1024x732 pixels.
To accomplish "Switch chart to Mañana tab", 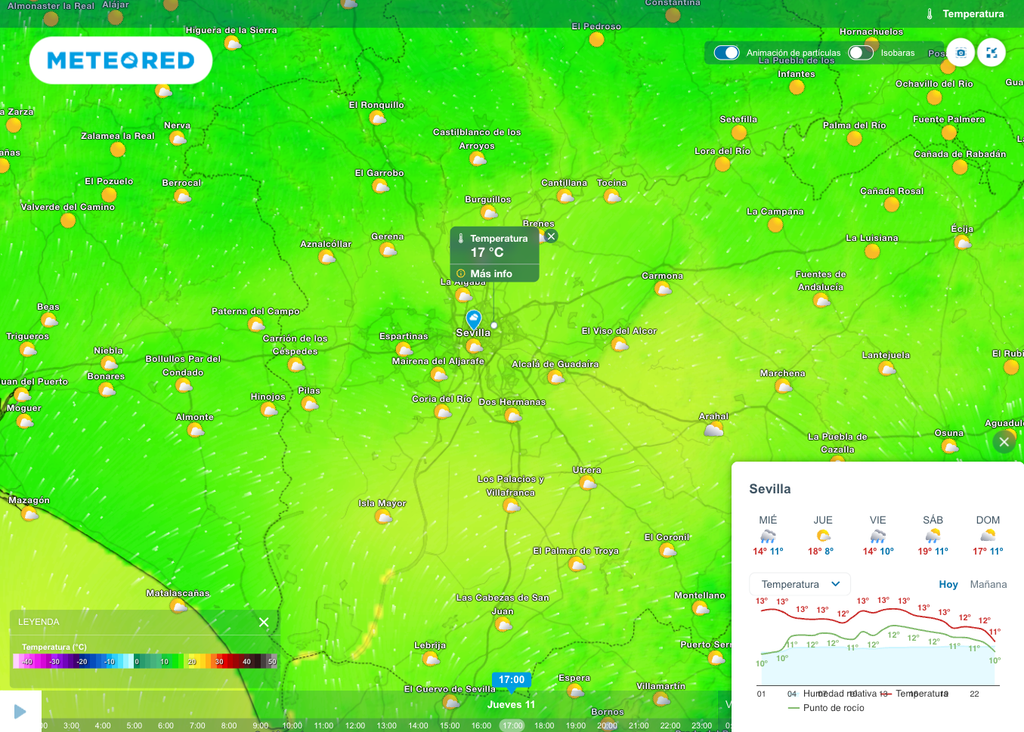I will point(988,584).
